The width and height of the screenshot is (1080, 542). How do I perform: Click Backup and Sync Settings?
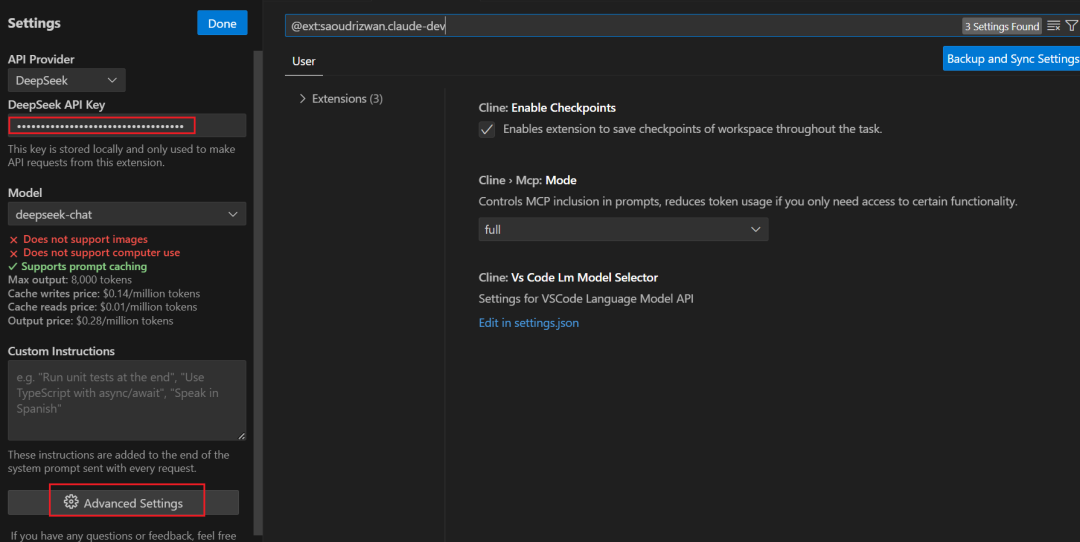(x=1012, y=59)
